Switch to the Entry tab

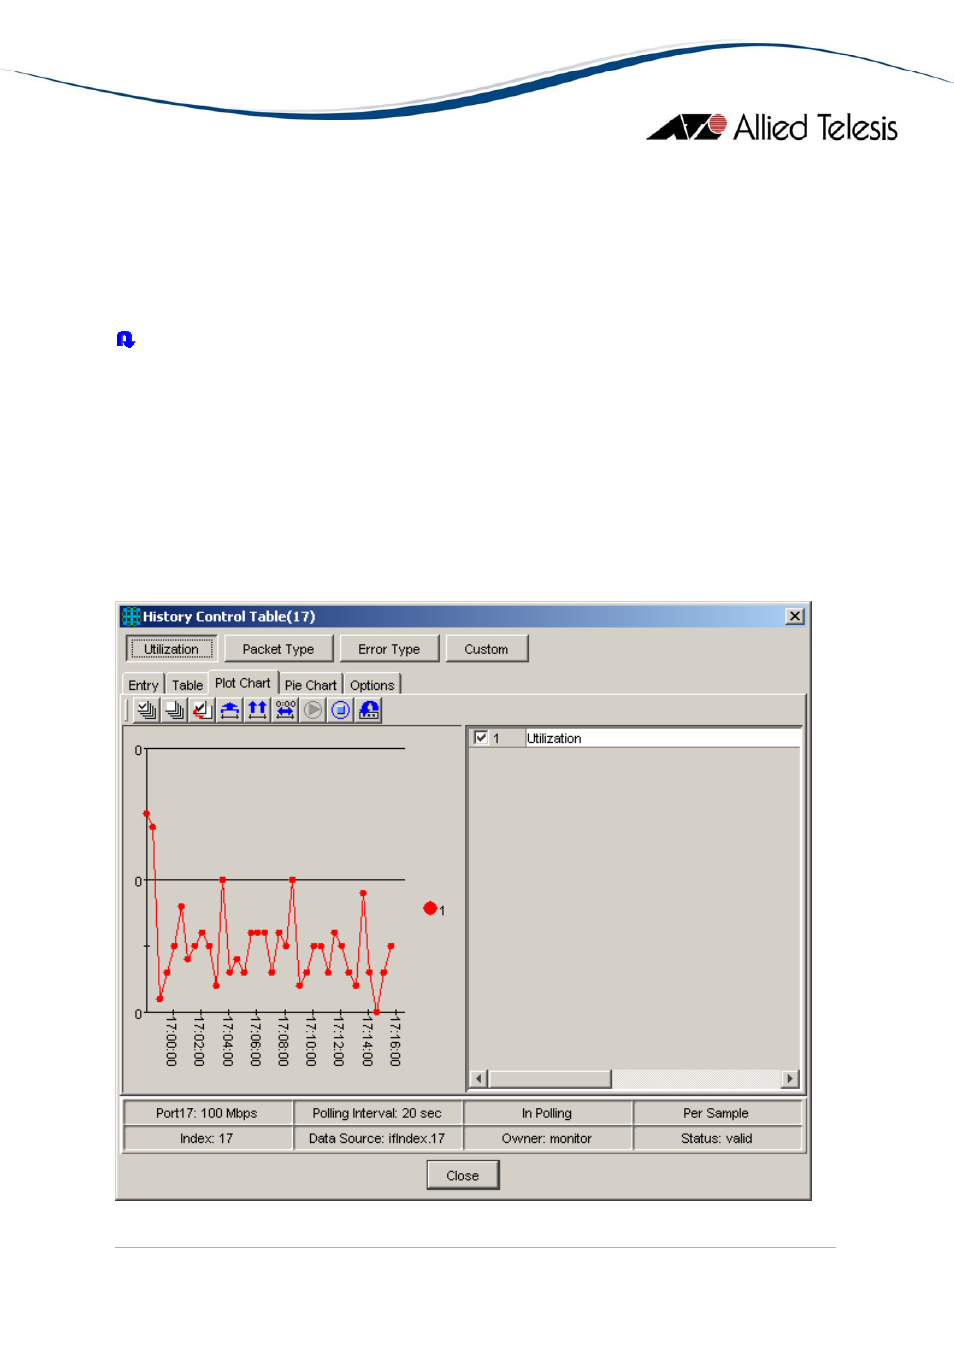pyautogui.click(x=143, y=685)
